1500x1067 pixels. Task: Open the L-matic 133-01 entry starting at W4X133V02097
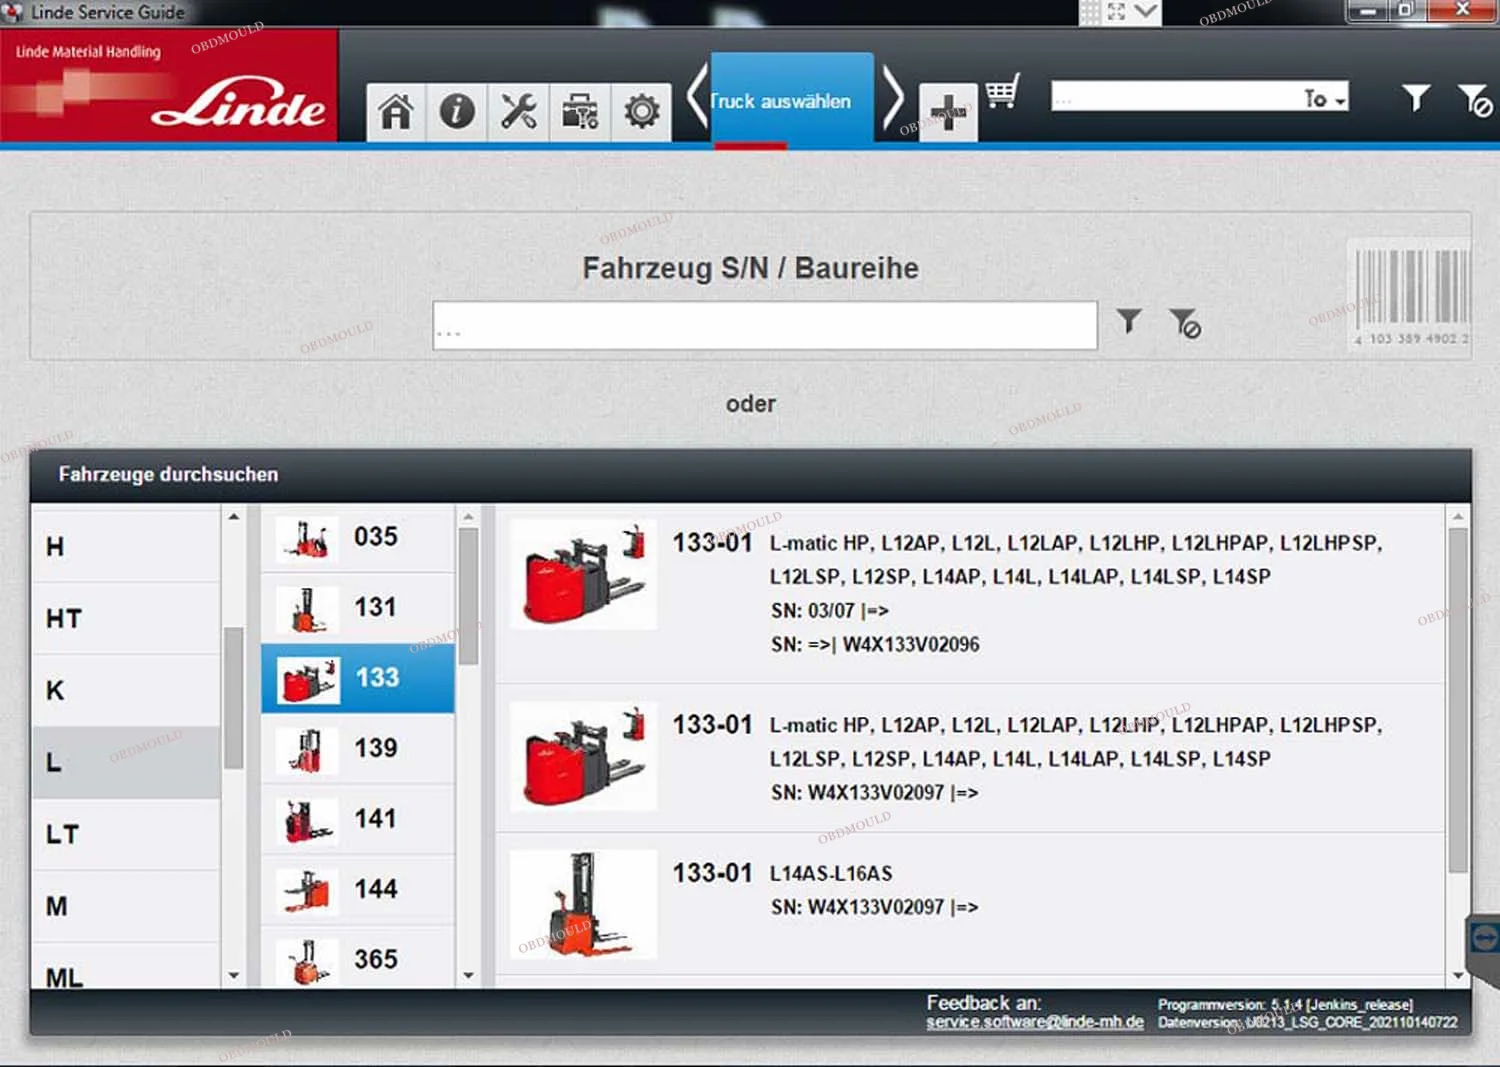tap(970, 759)
